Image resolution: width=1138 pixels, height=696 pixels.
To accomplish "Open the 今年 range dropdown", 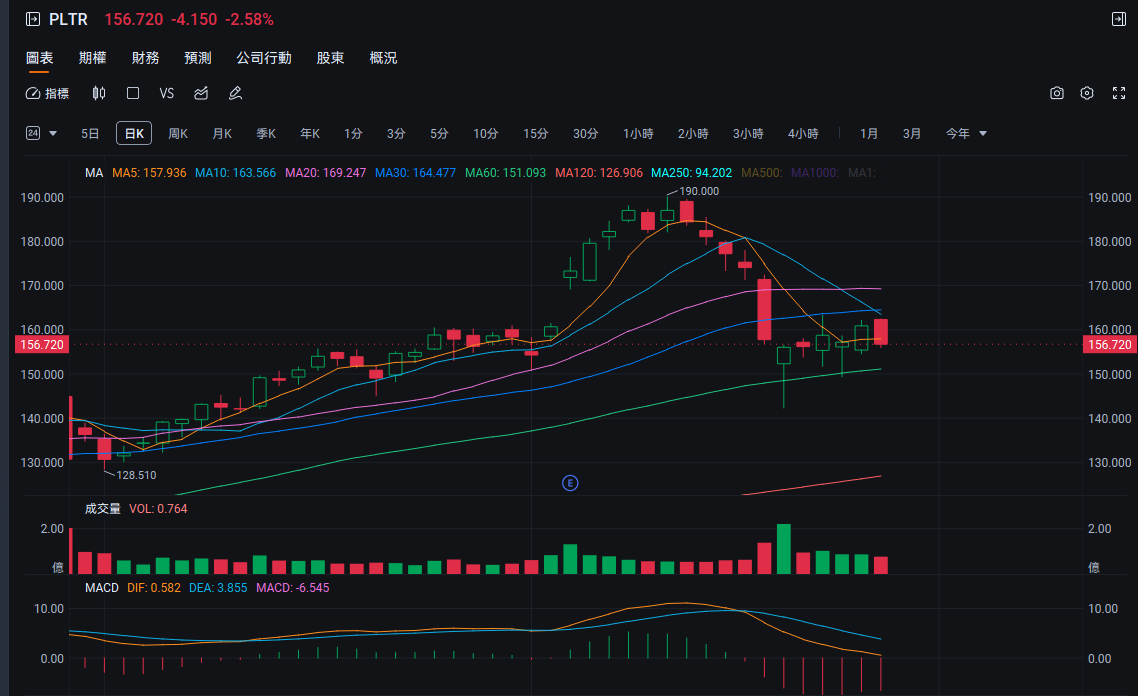I will coord(966,133).
